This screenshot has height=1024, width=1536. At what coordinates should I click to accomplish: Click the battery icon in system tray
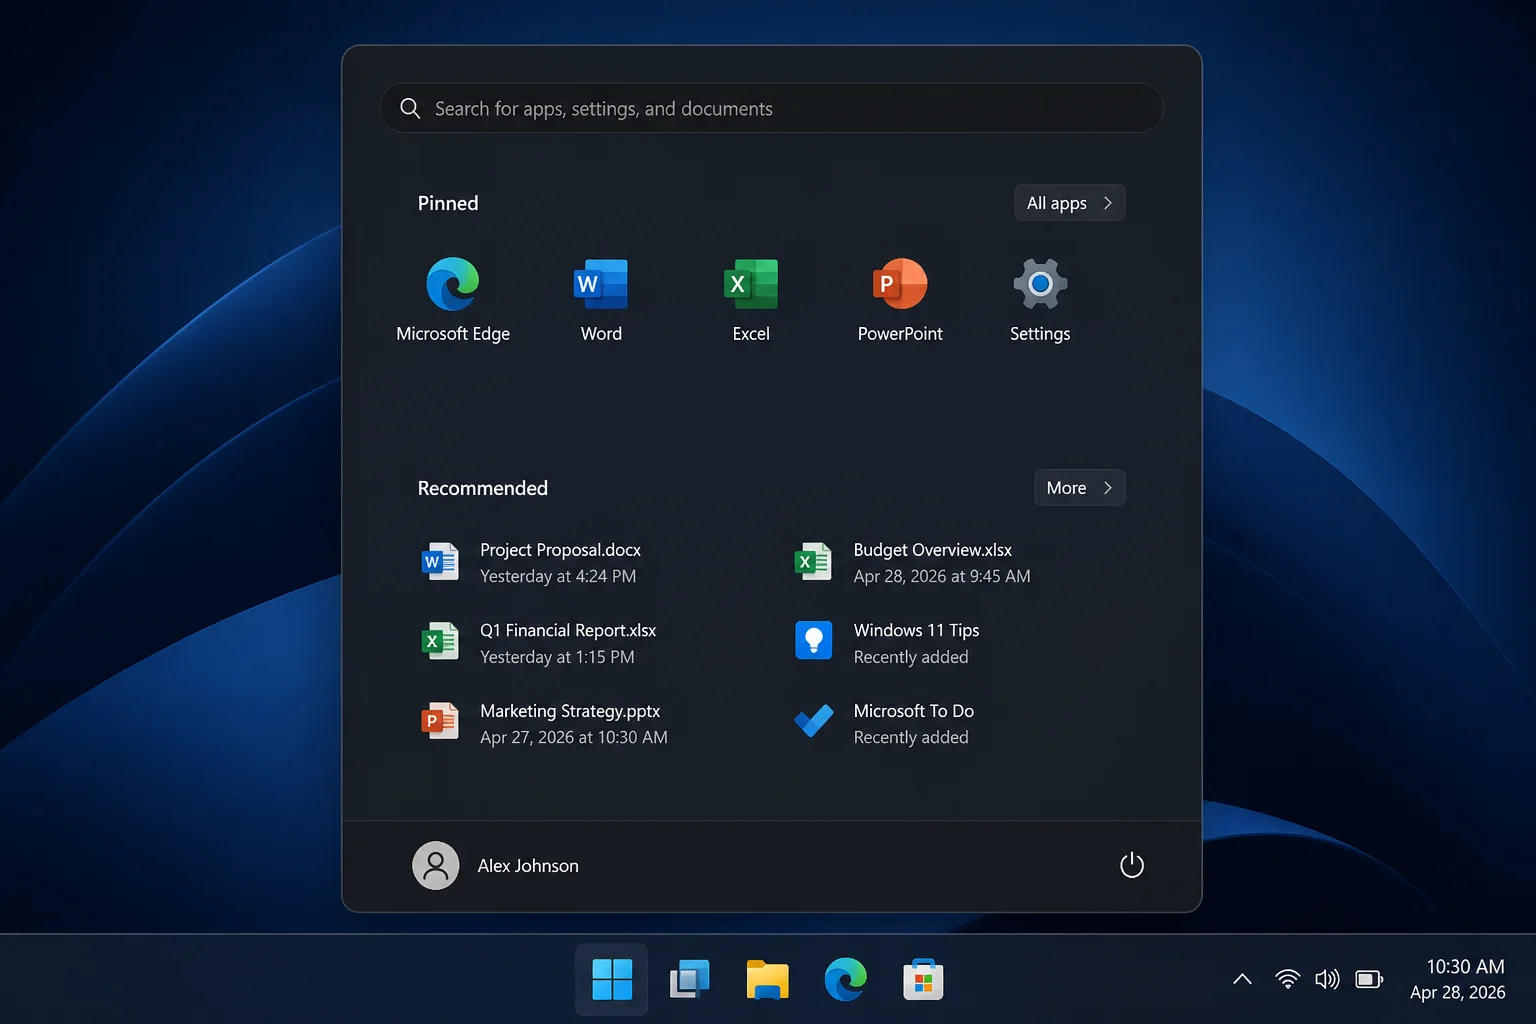pyautogui.click(x=1369, y=979)
